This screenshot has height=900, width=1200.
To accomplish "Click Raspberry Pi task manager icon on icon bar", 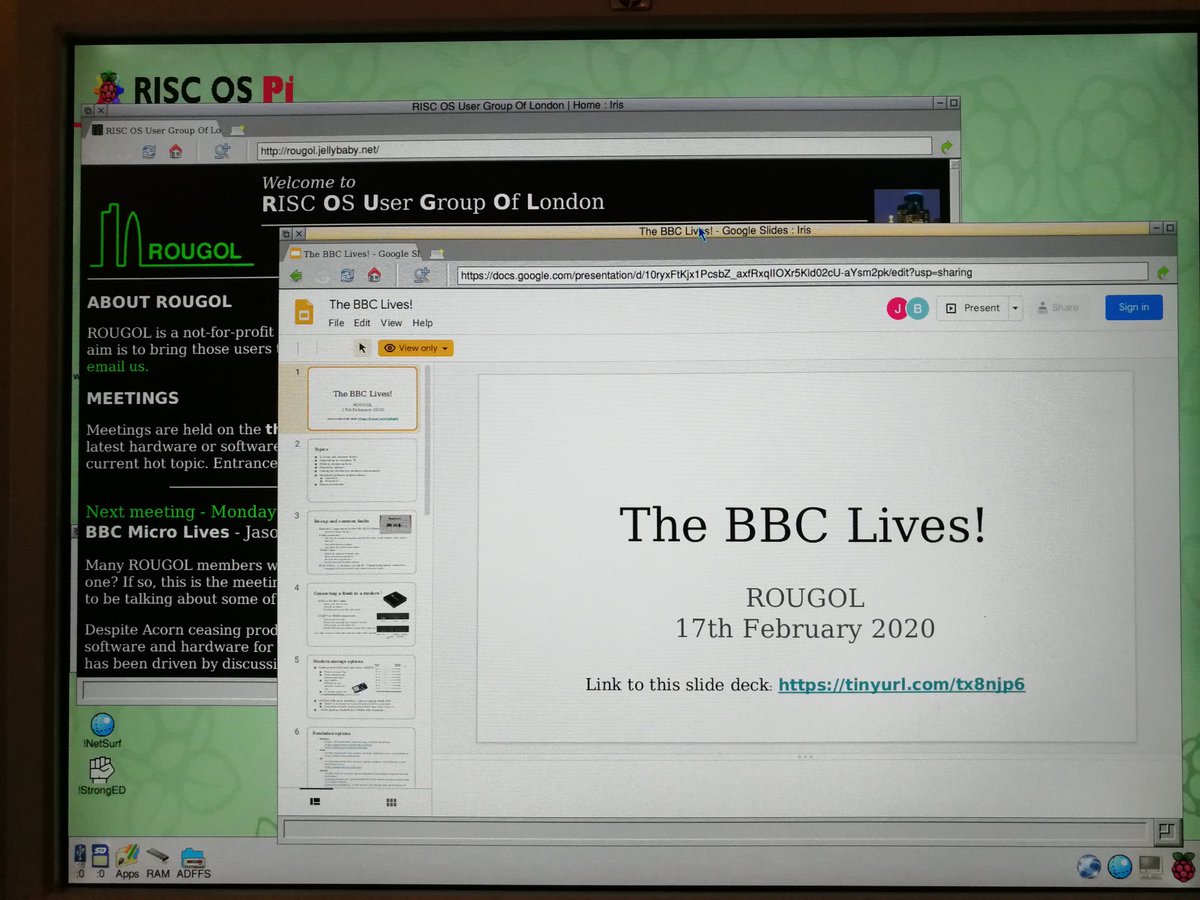I will [x=1183, y=866].
